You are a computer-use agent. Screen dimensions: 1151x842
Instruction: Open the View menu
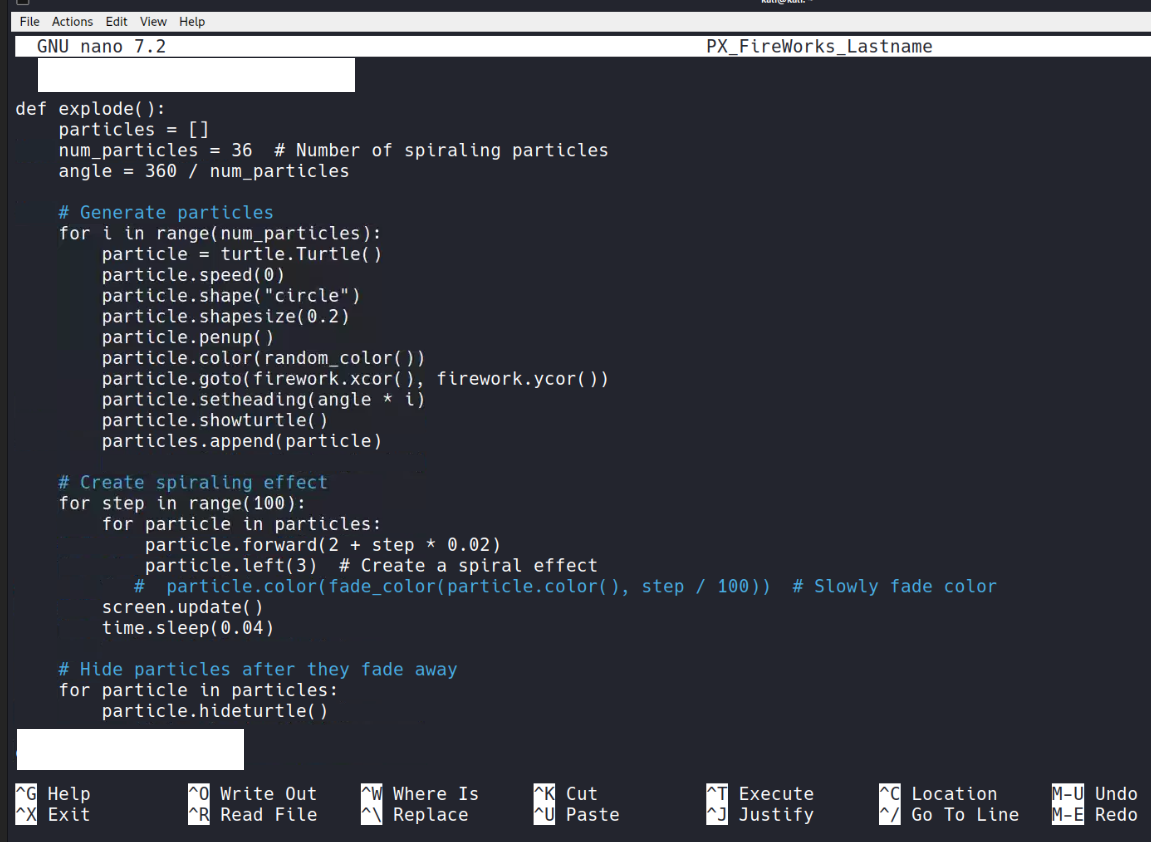click(153, 21)
